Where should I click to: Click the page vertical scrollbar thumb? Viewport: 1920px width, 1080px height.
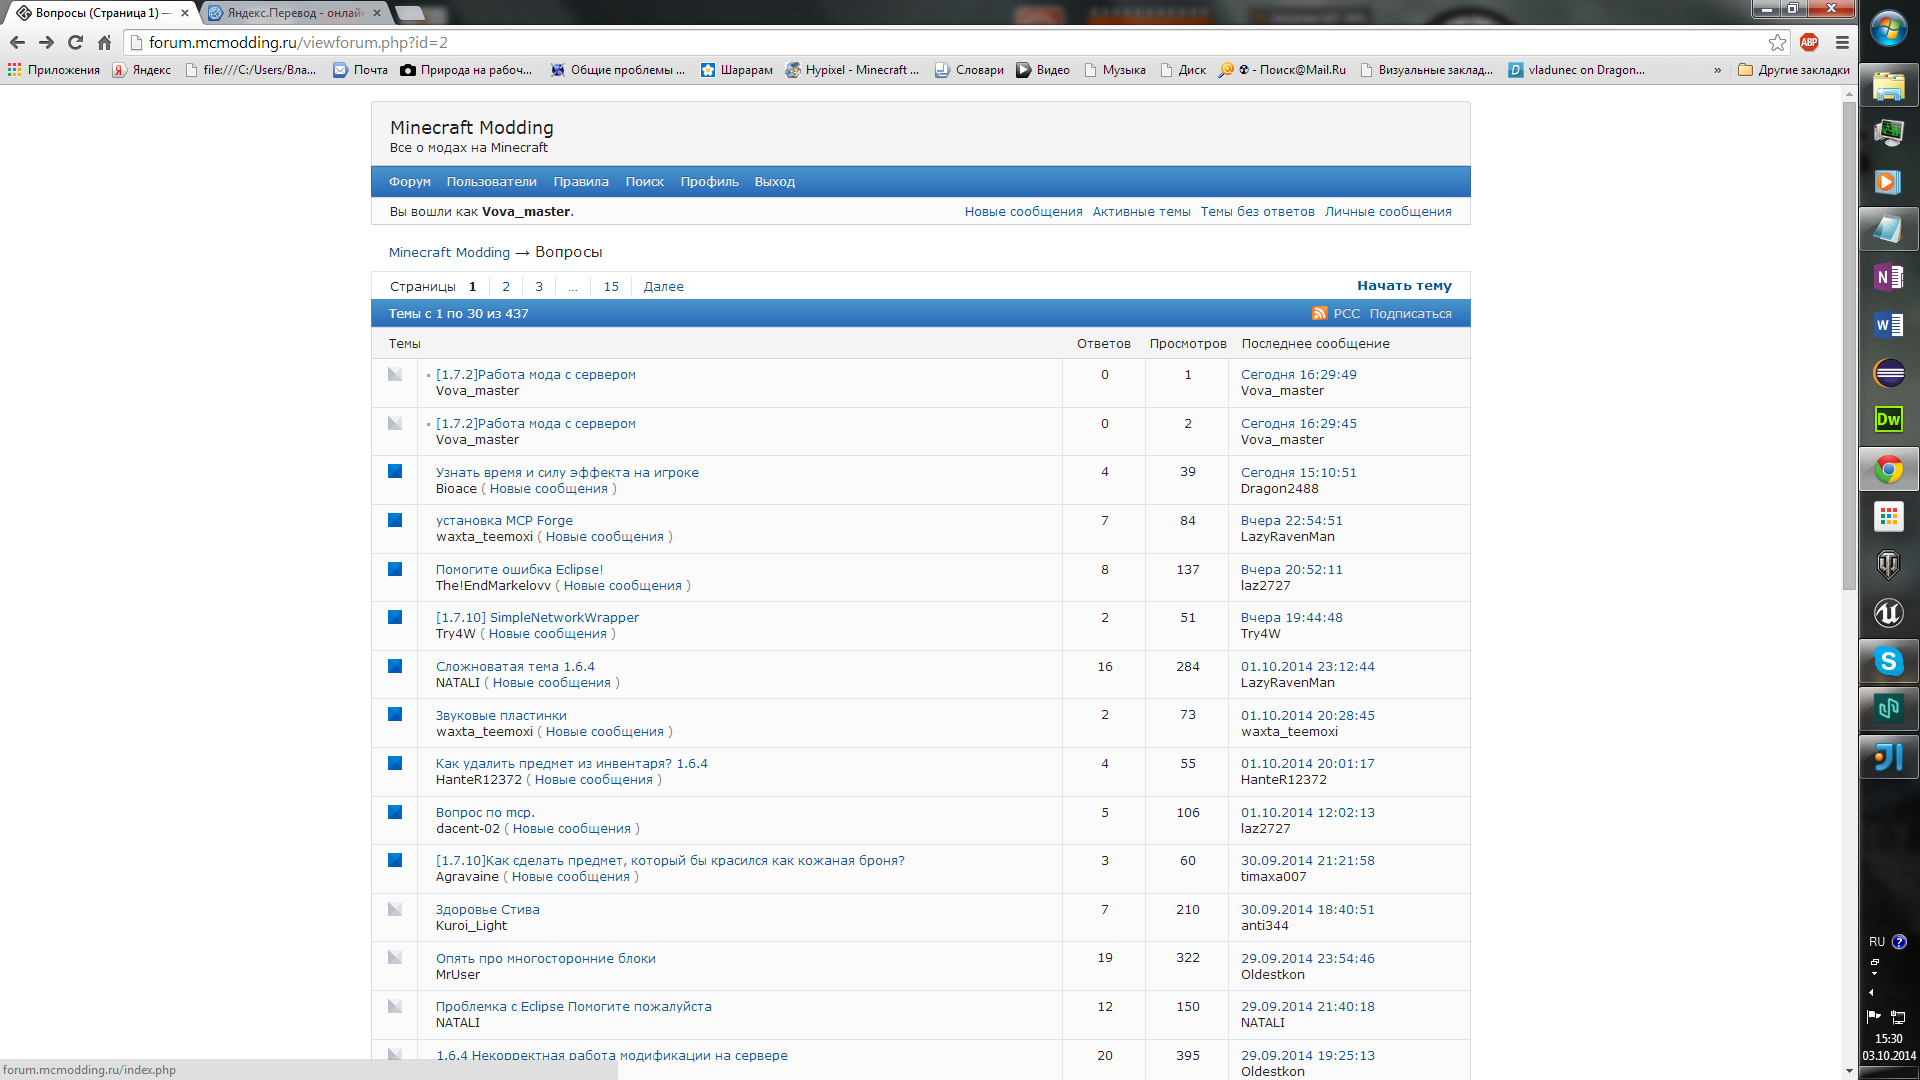point(1849,345)
